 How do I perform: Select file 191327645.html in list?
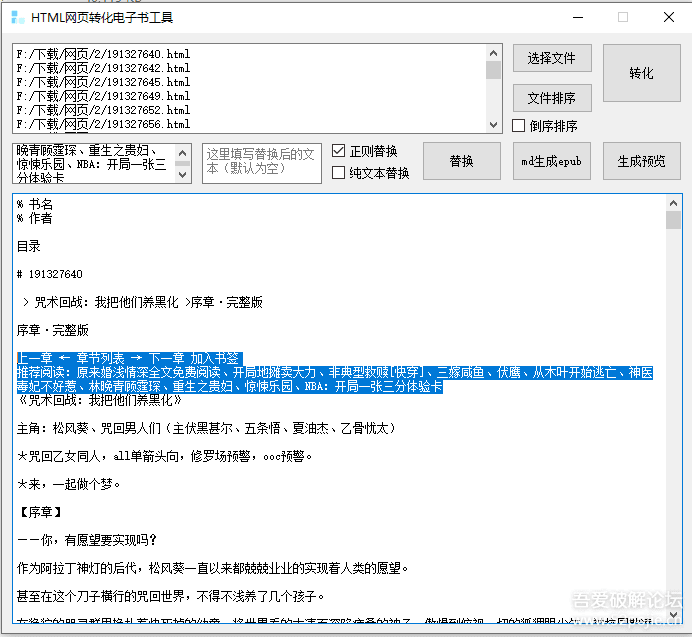[x=103, y=82]
